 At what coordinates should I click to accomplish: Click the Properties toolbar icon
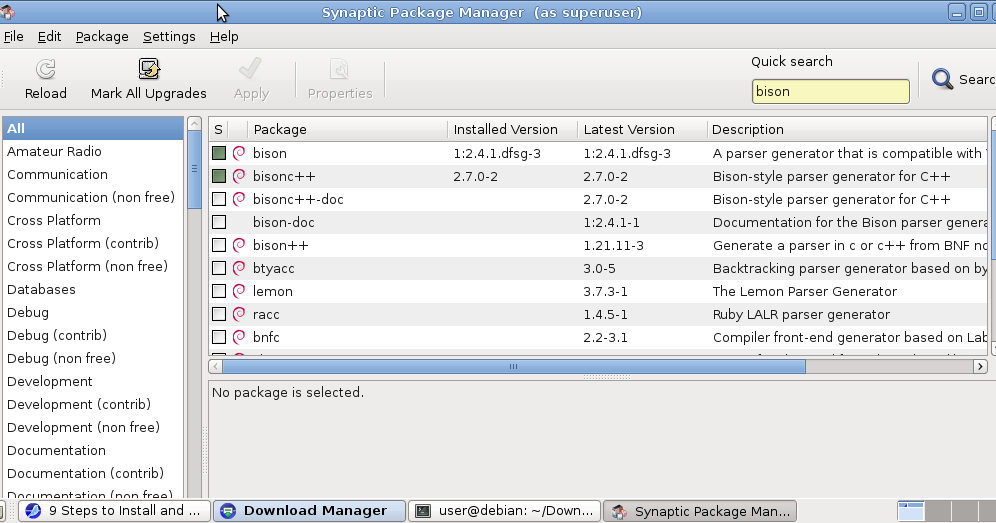point(339,69)
